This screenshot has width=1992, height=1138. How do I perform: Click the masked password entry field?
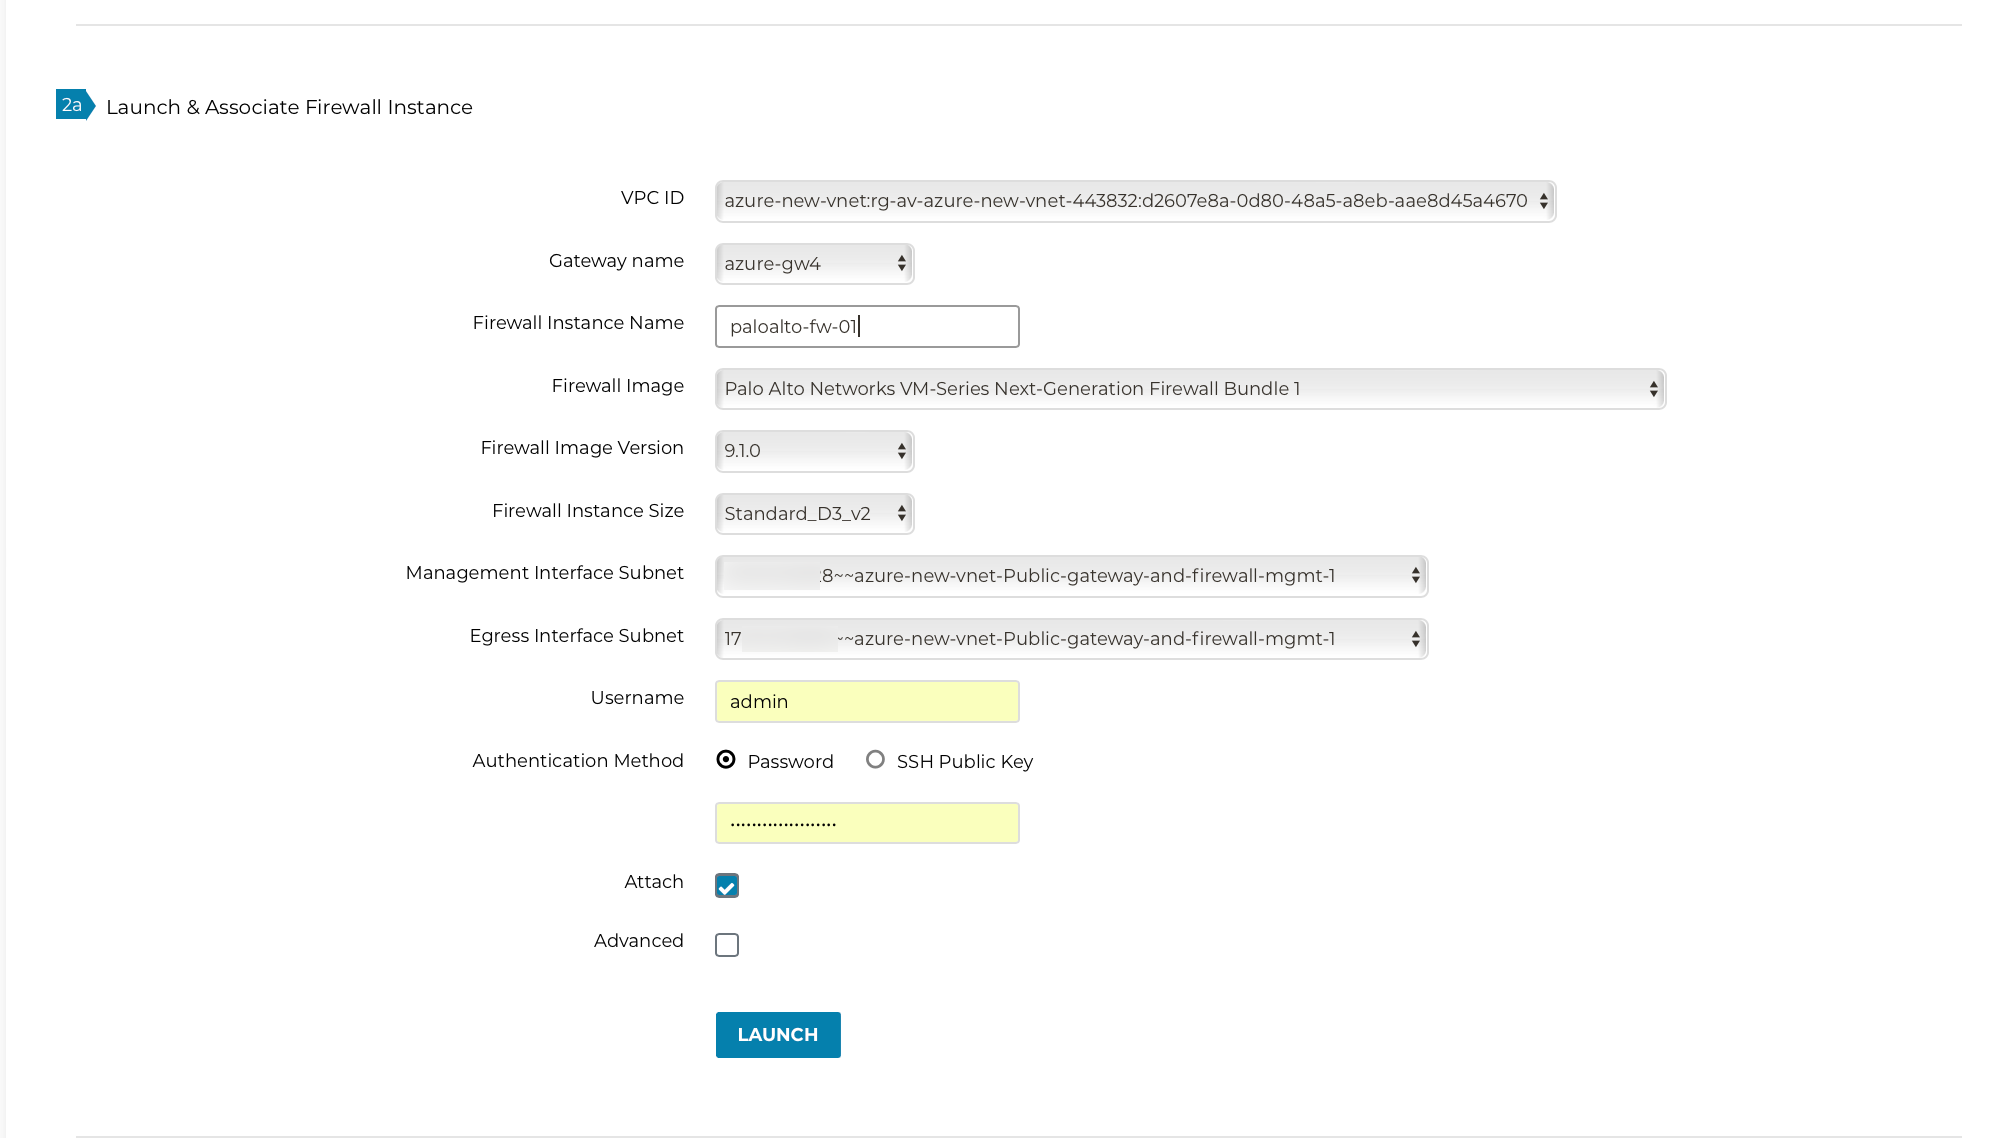866,822
